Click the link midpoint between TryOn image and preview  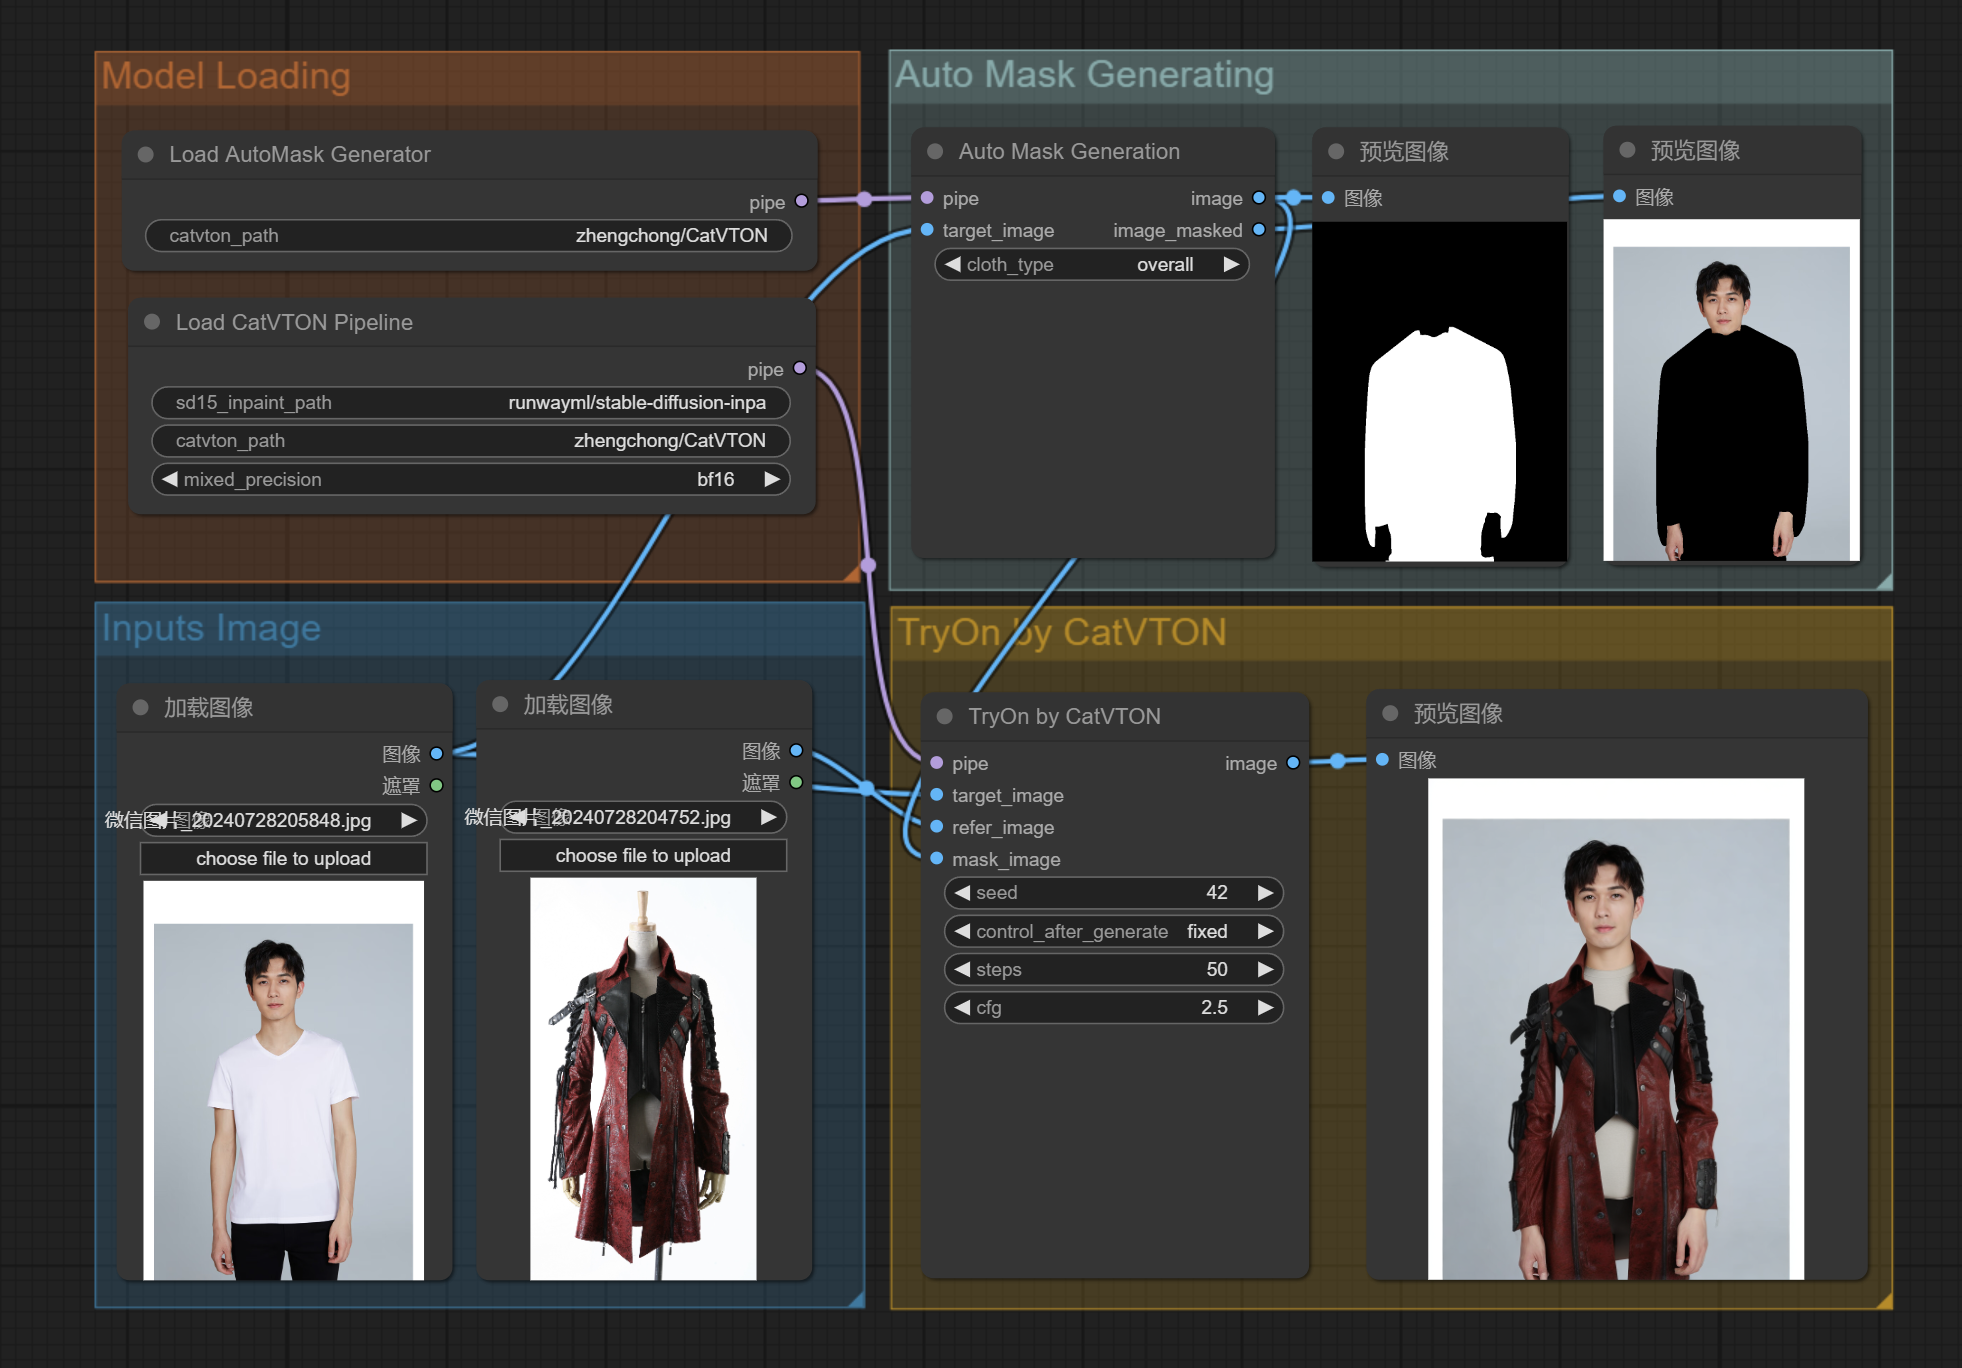(1338, 761)
